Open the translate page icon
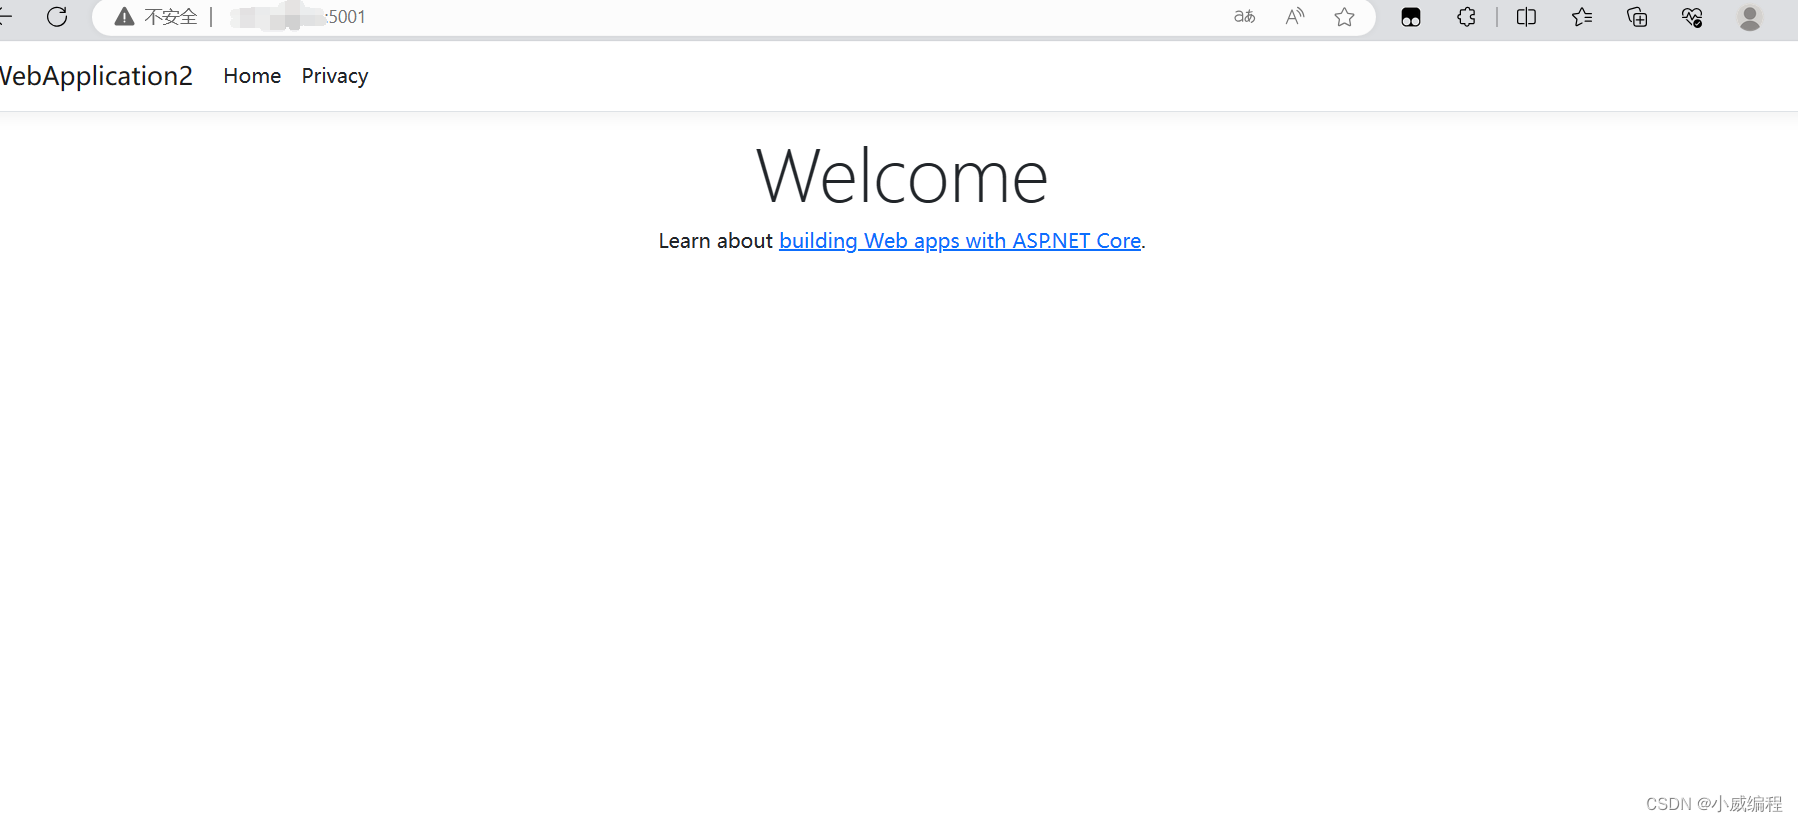 click(1244, 17)
